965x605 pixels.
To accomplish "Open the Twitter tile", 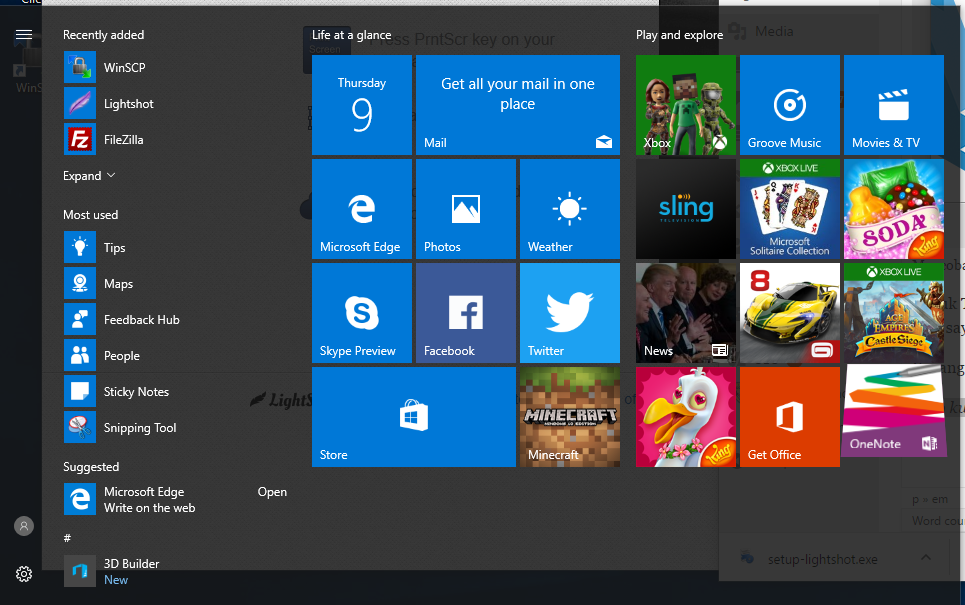I will point(570,313).
